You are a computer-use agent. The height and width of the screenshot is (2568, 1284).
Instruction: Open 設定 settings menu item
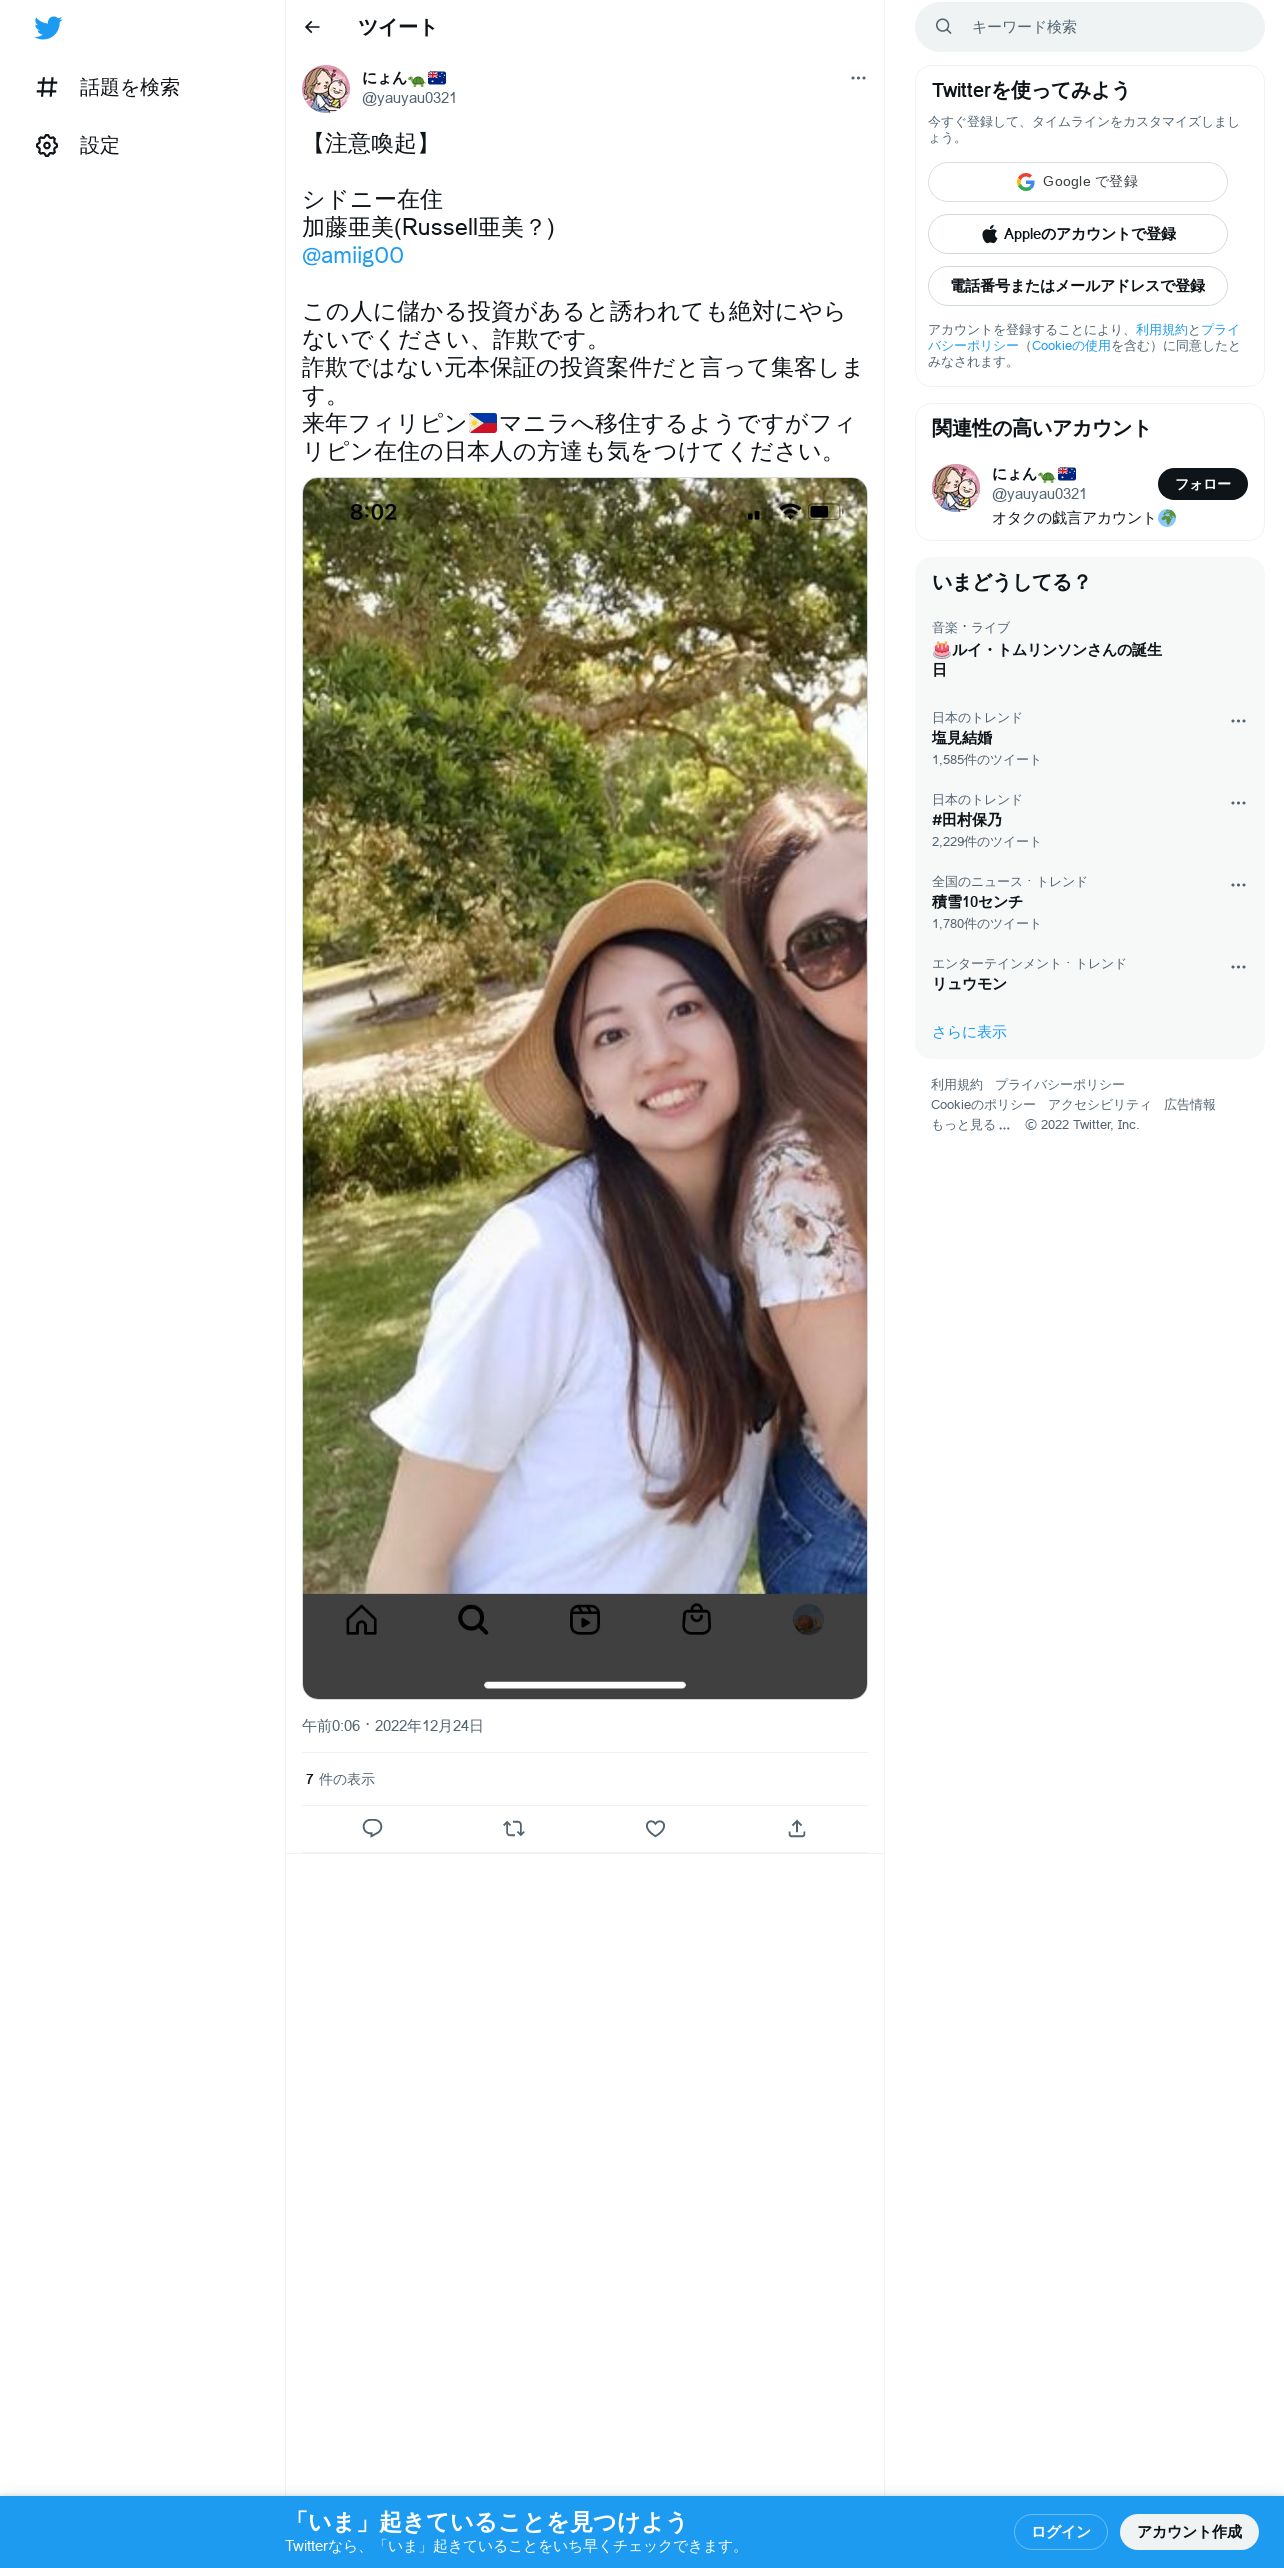(x=78, y=146)
